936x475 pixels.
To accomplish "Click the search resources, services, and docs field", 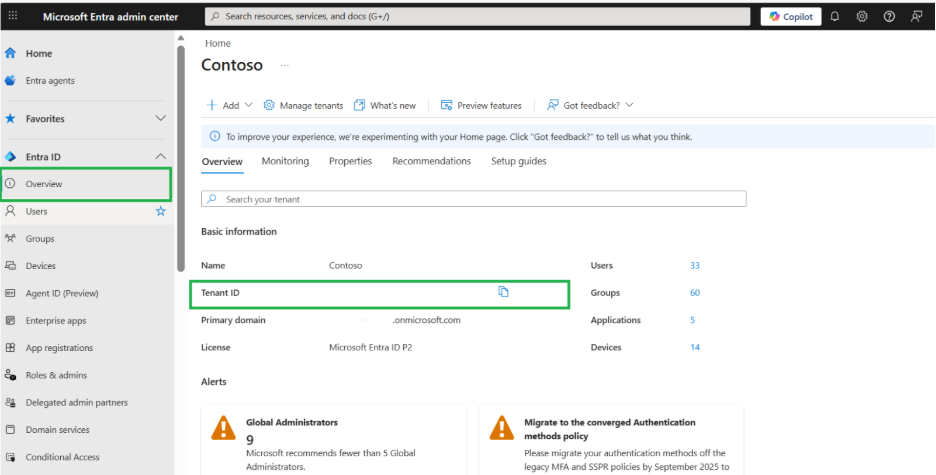I will [478, 17].
